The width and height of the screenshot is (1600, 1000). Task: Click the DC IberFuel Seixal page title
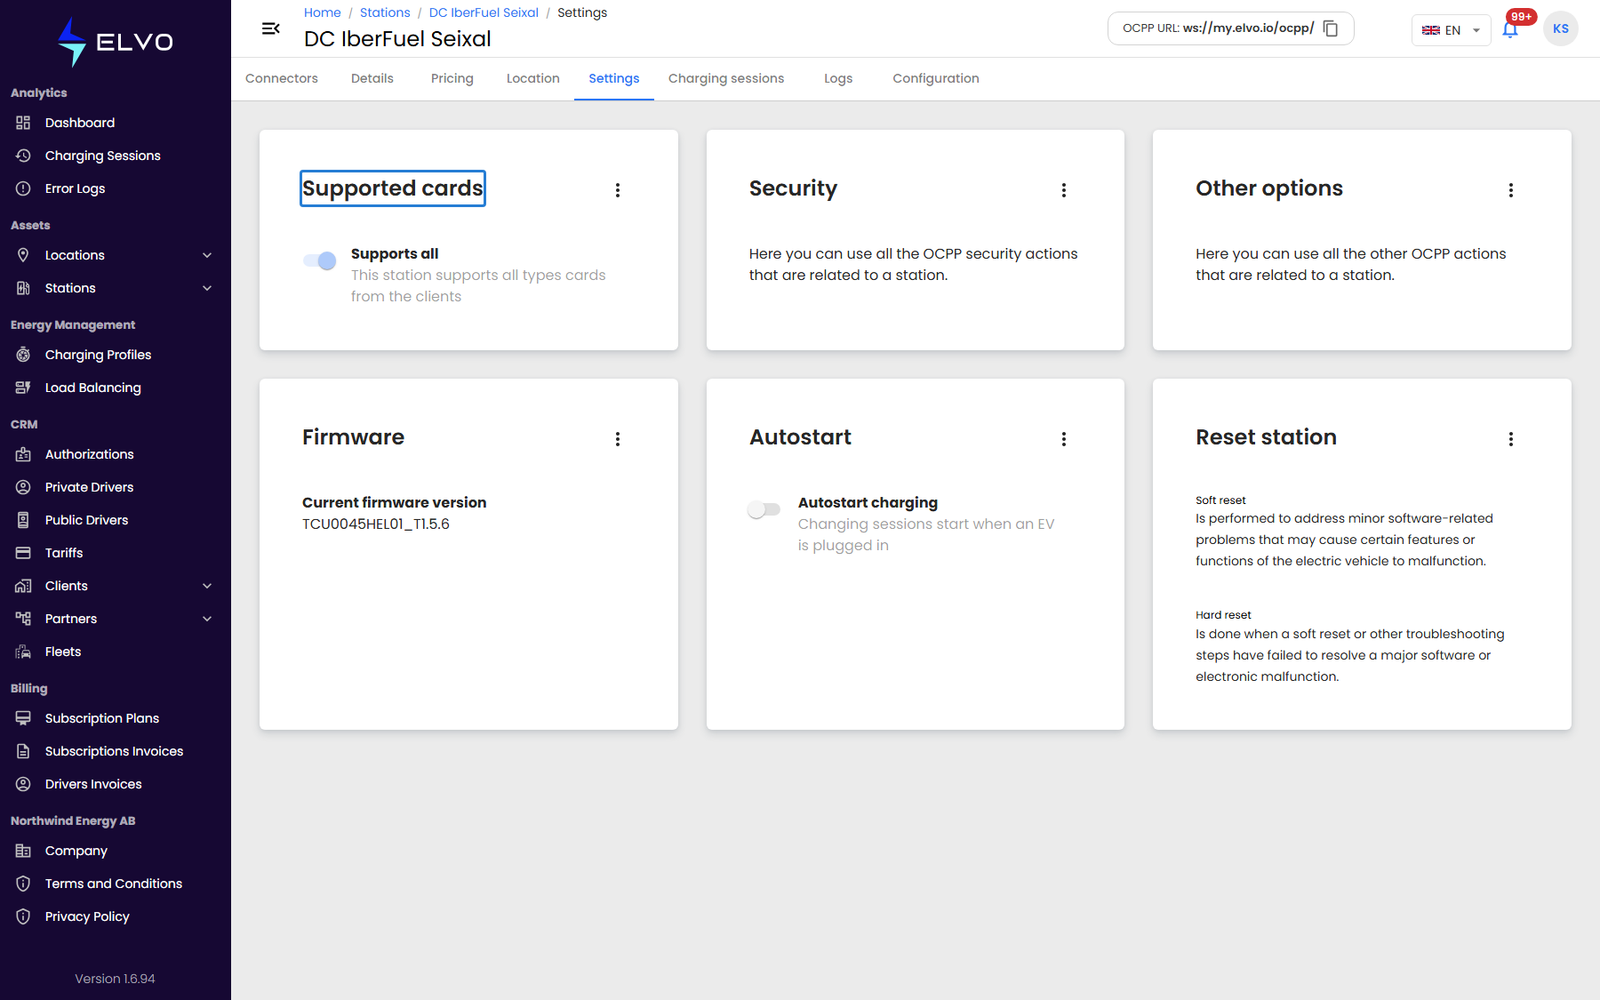[398, 39]
